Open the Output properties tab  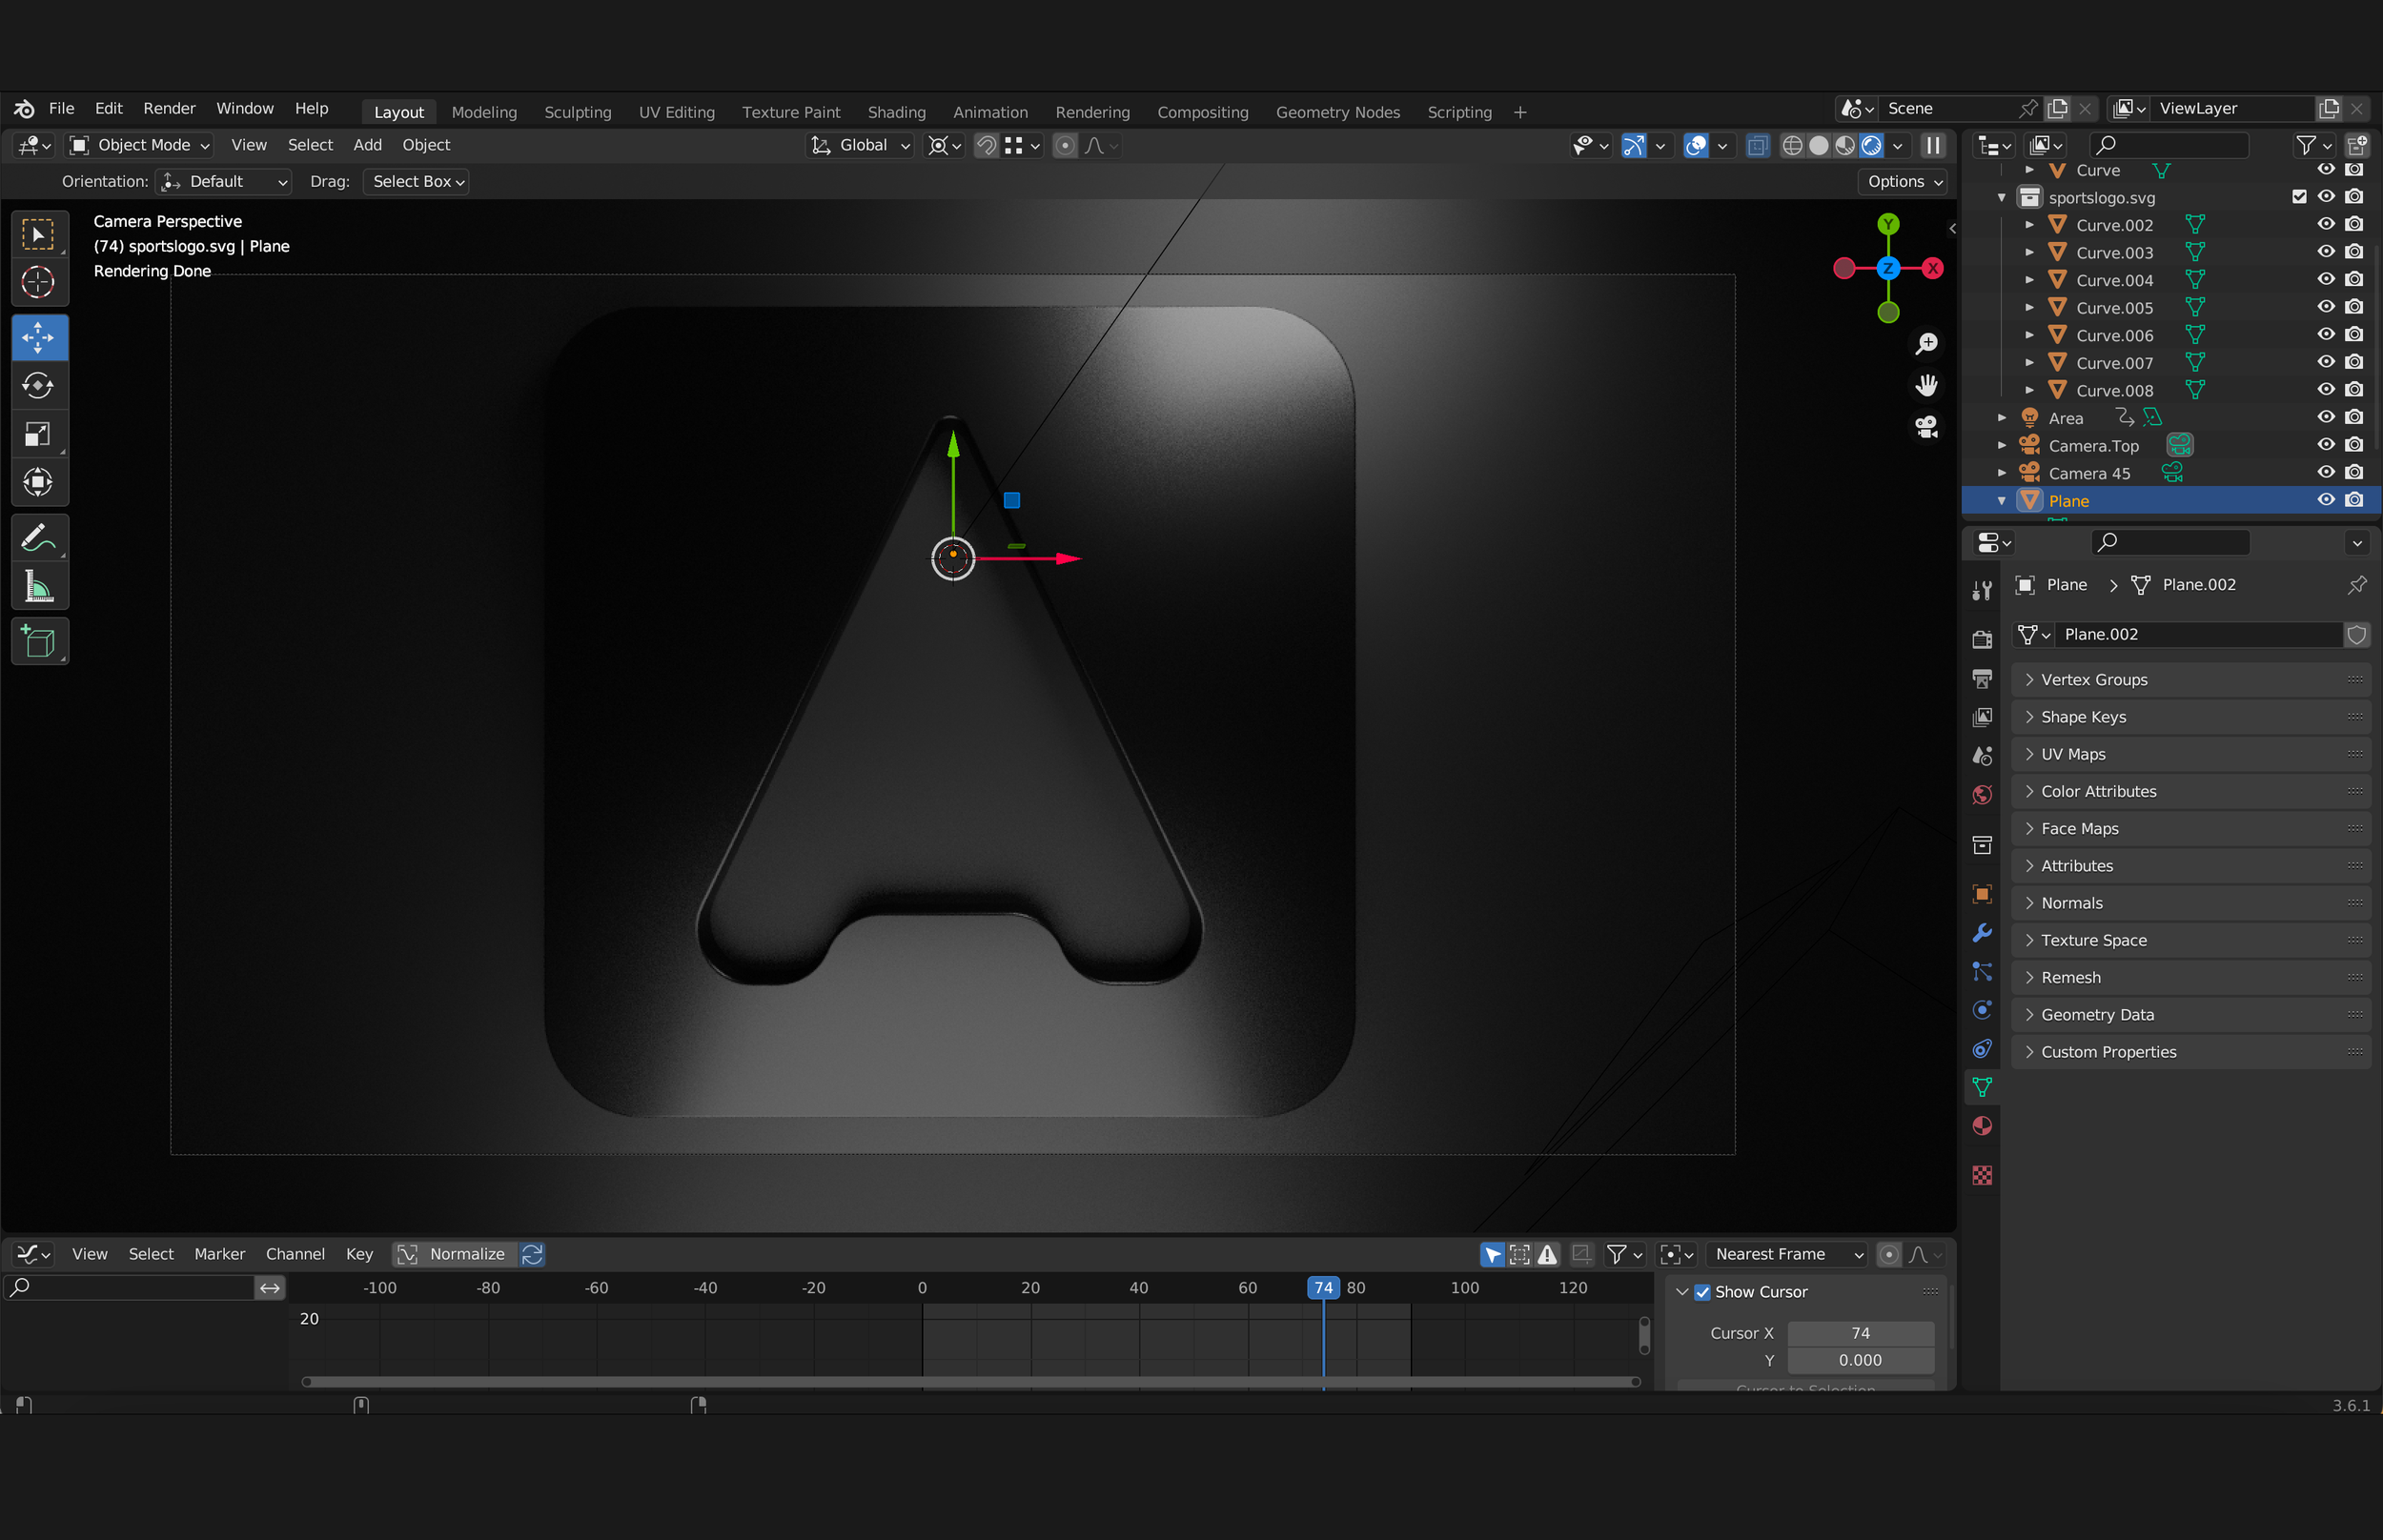[x=1982, y=679]
